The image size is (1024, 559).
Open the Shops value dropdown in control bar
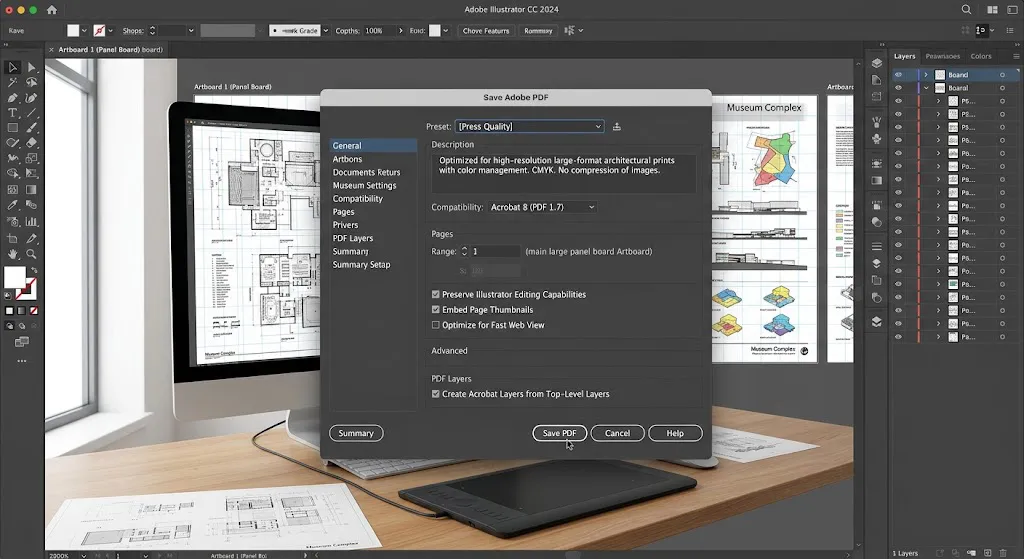click(x=191, y=31)
